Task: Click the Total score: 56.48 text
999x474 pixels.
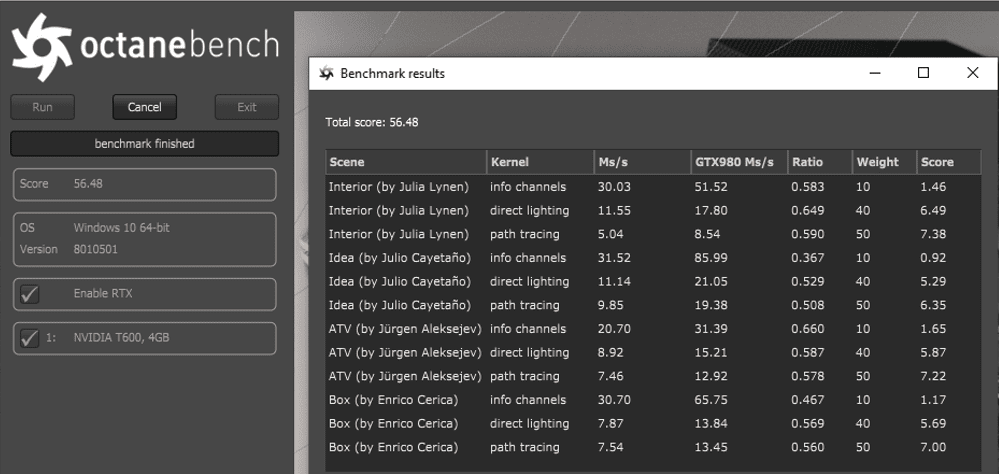Action: pos(371,122)
